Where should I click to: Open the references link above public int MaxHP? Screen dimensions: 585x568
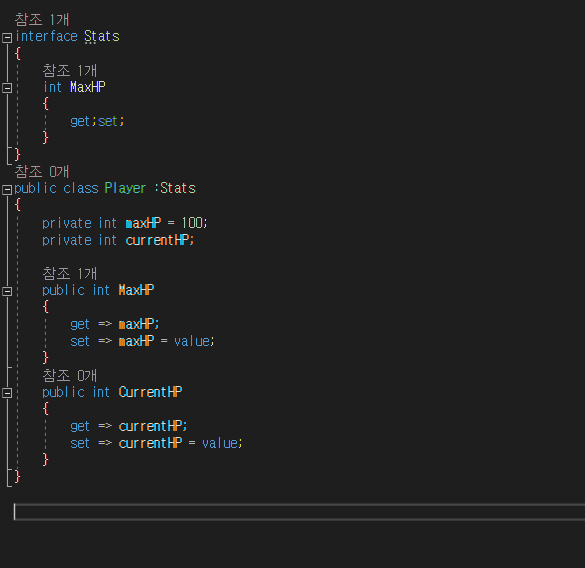70,274
